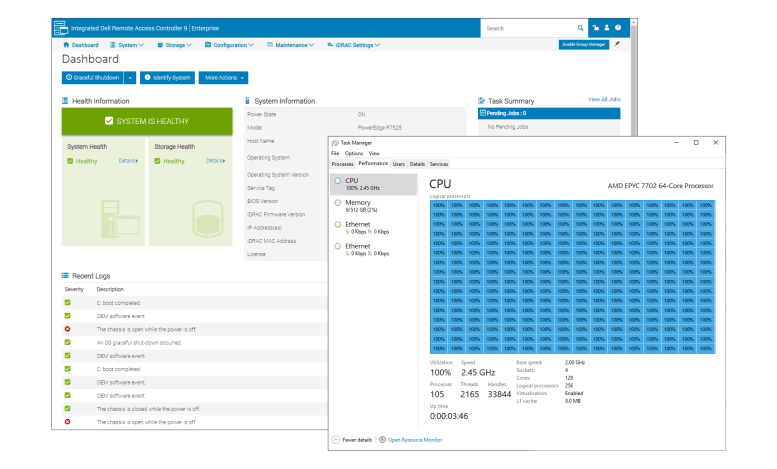The image size is (777, 469).
Task: Select the Performance tab
Action: [373, 163]
